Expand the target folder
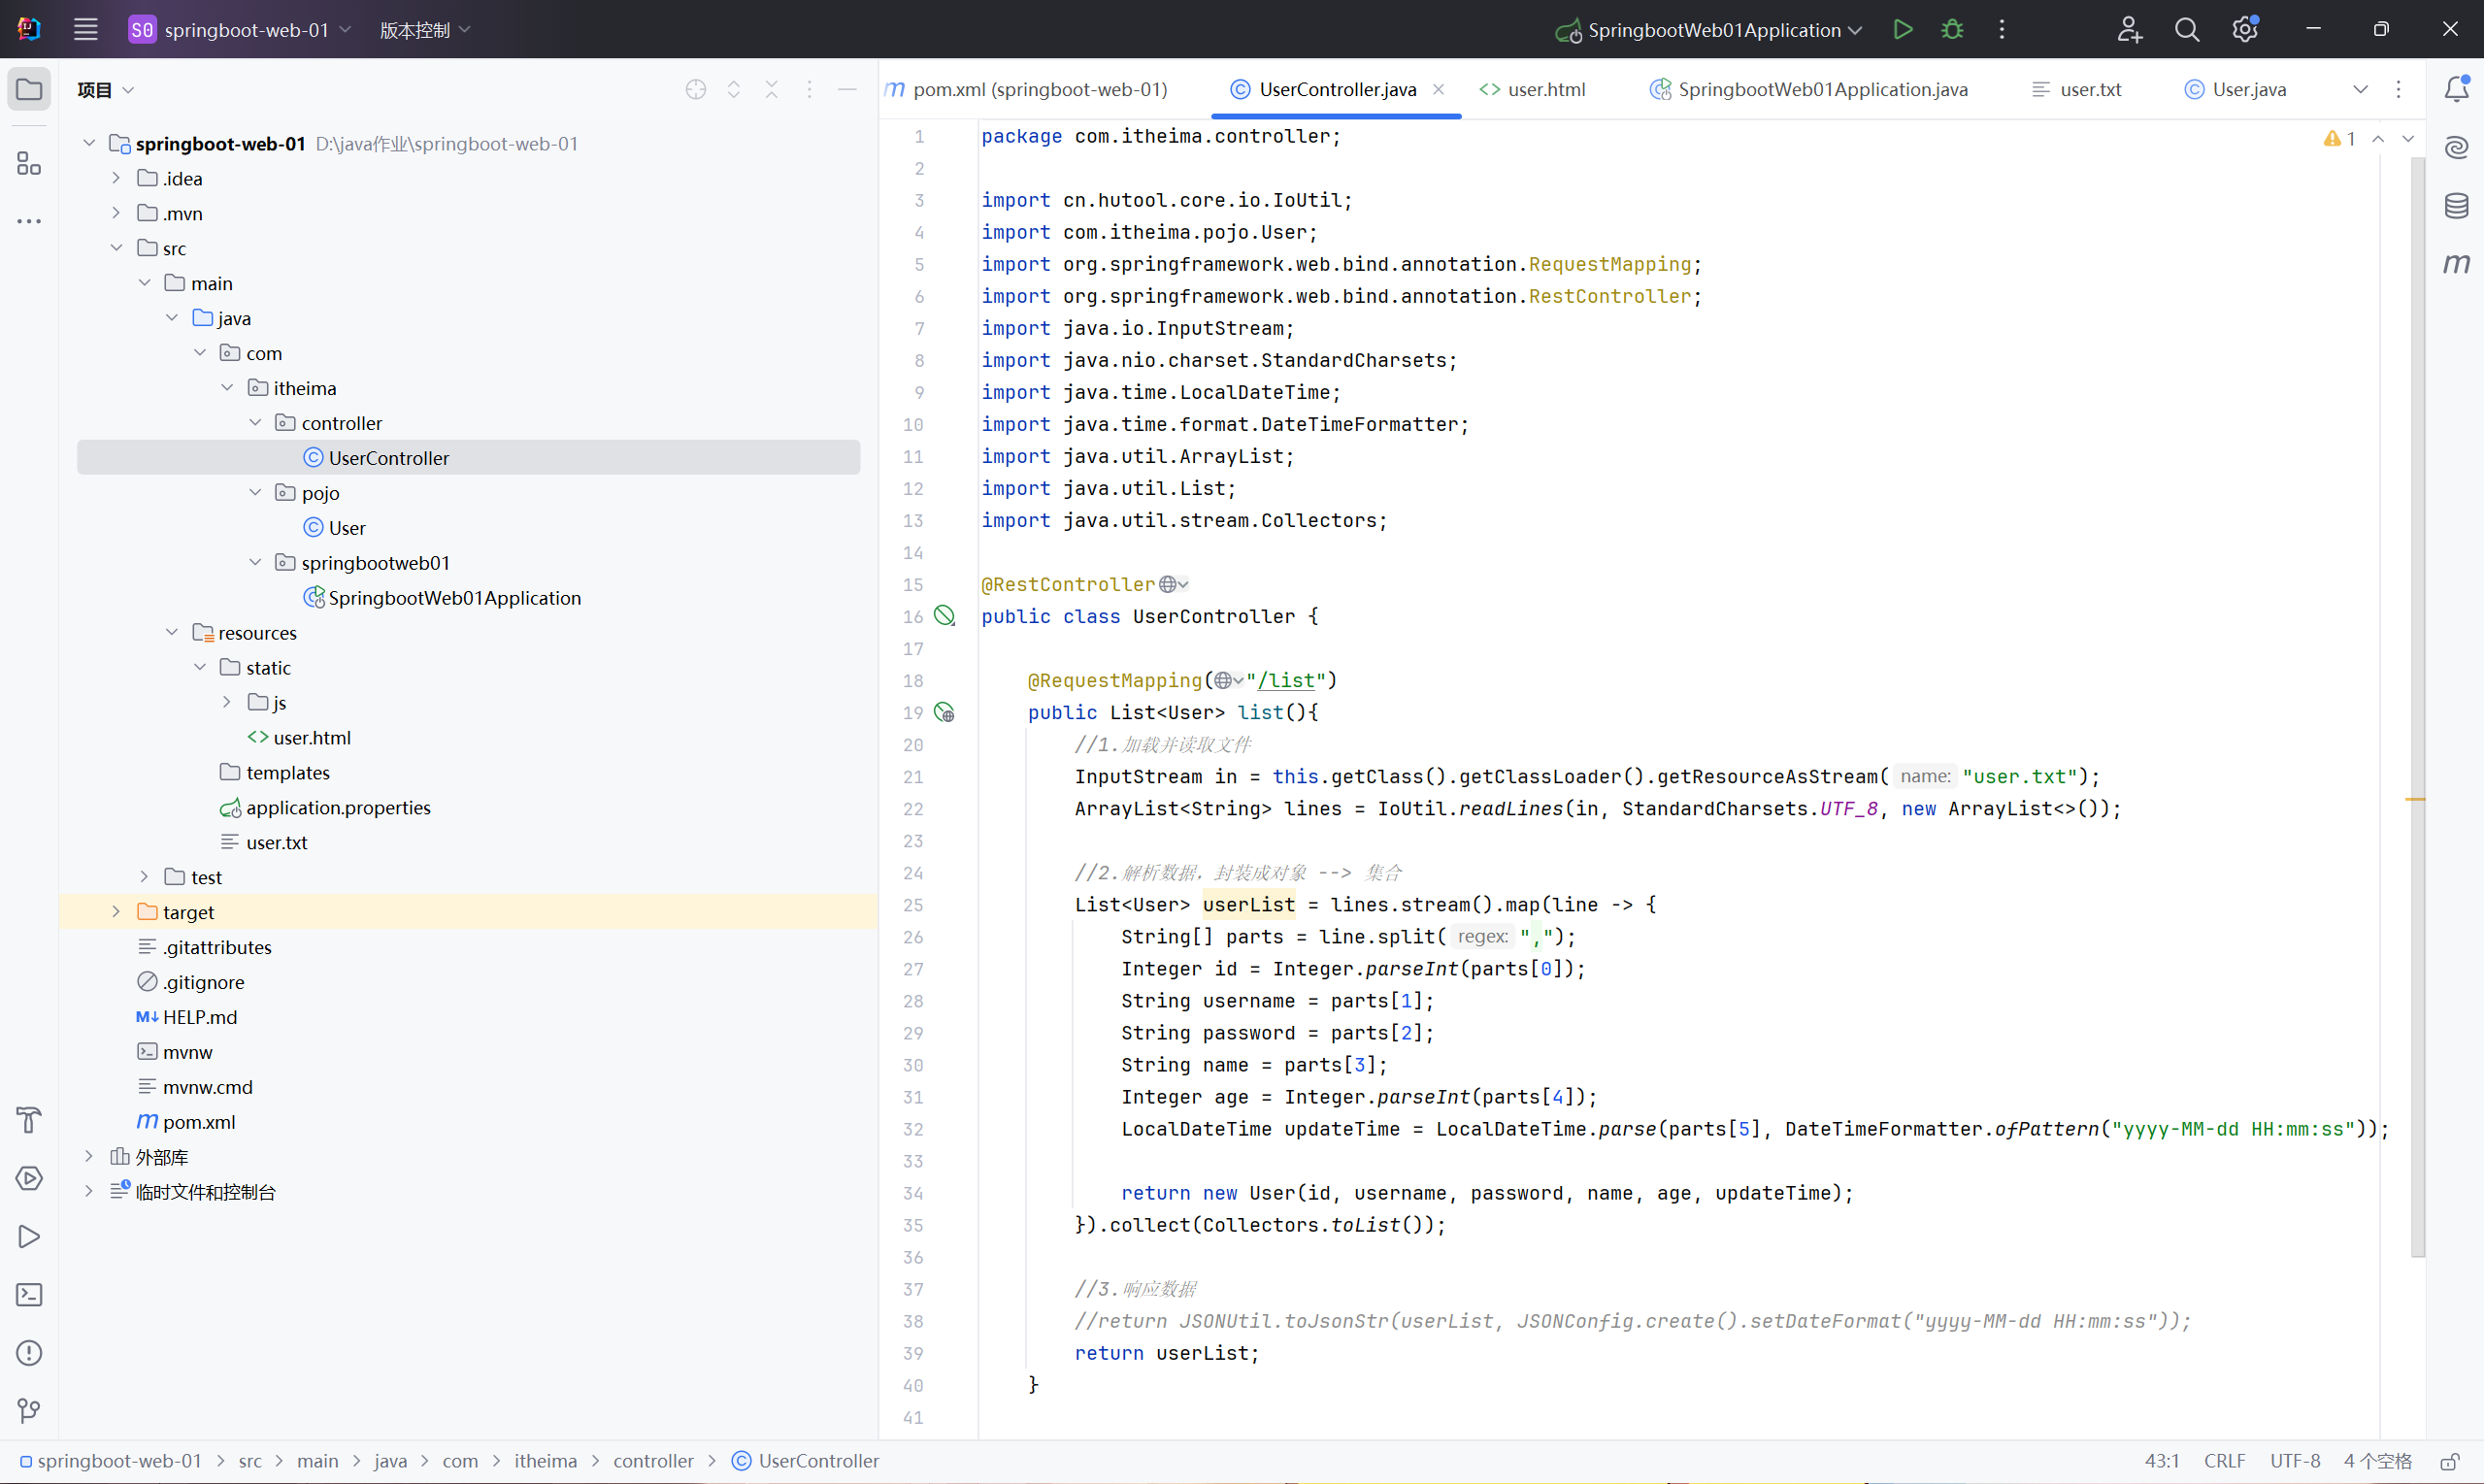 pyautogui.click(x=116, y=912)
